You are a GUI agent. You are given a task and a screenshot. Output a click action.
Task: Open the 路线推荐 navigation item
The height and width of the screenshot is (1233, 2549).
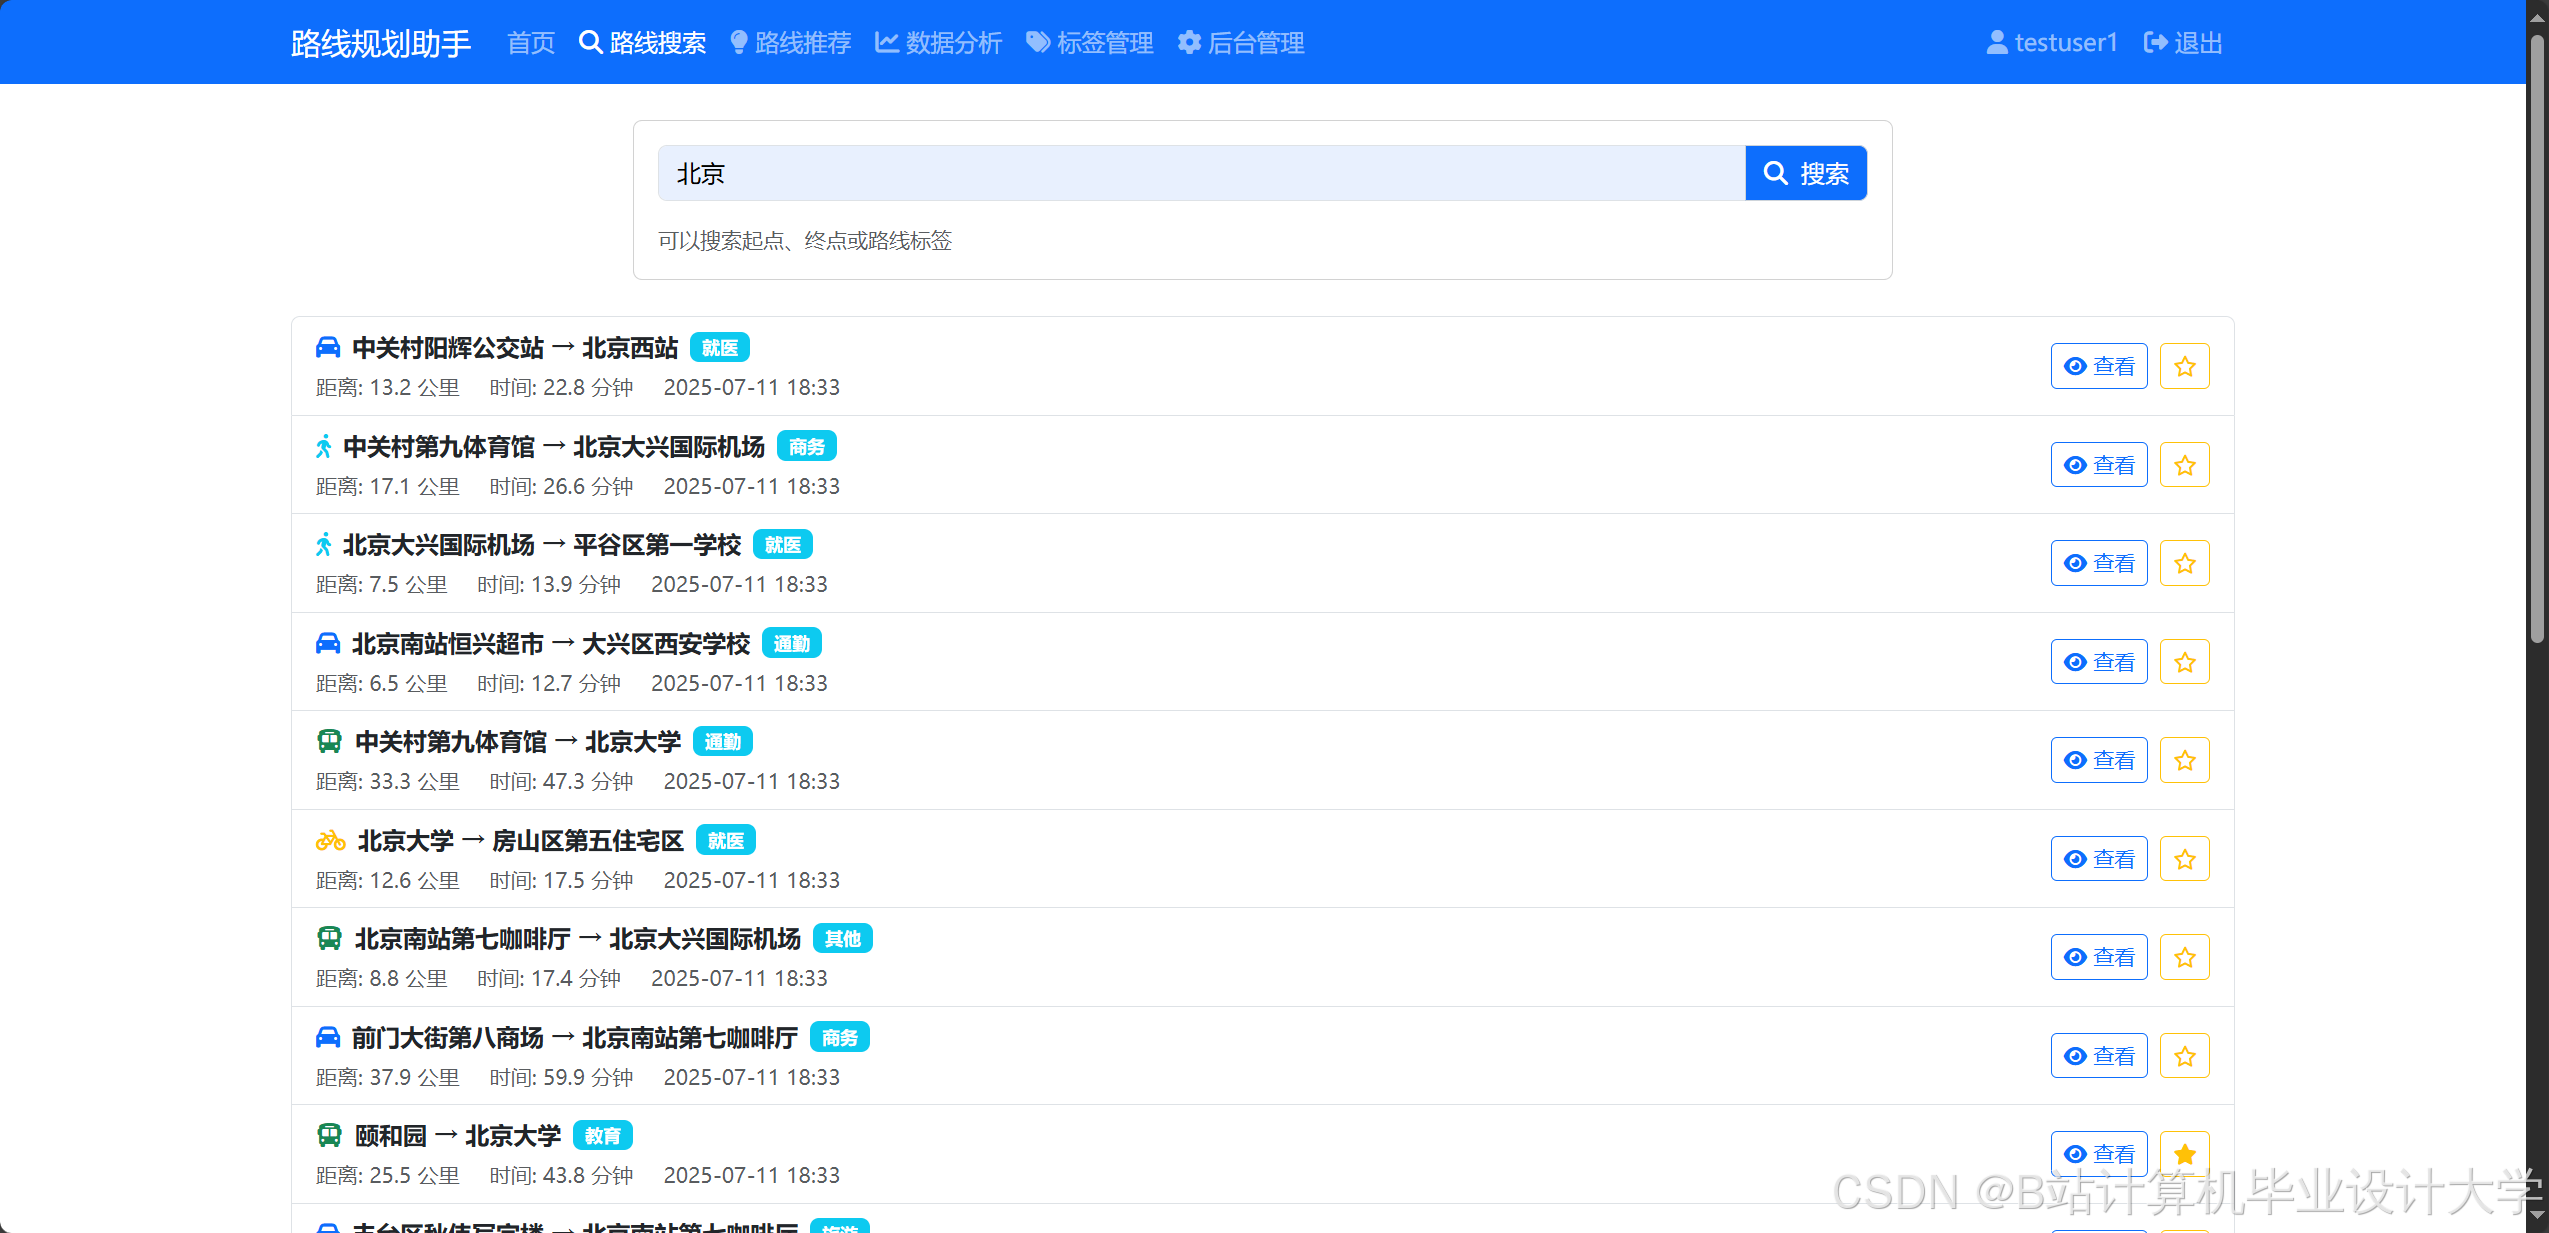point(791,43)
